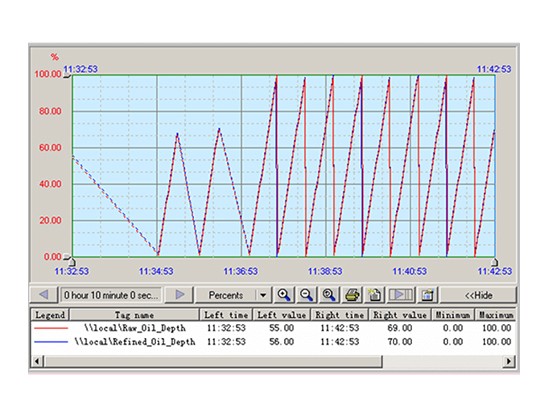Click the right value 69.00 cell
The height and width of the screenshot is (420, 560).
tap(400, 328)
